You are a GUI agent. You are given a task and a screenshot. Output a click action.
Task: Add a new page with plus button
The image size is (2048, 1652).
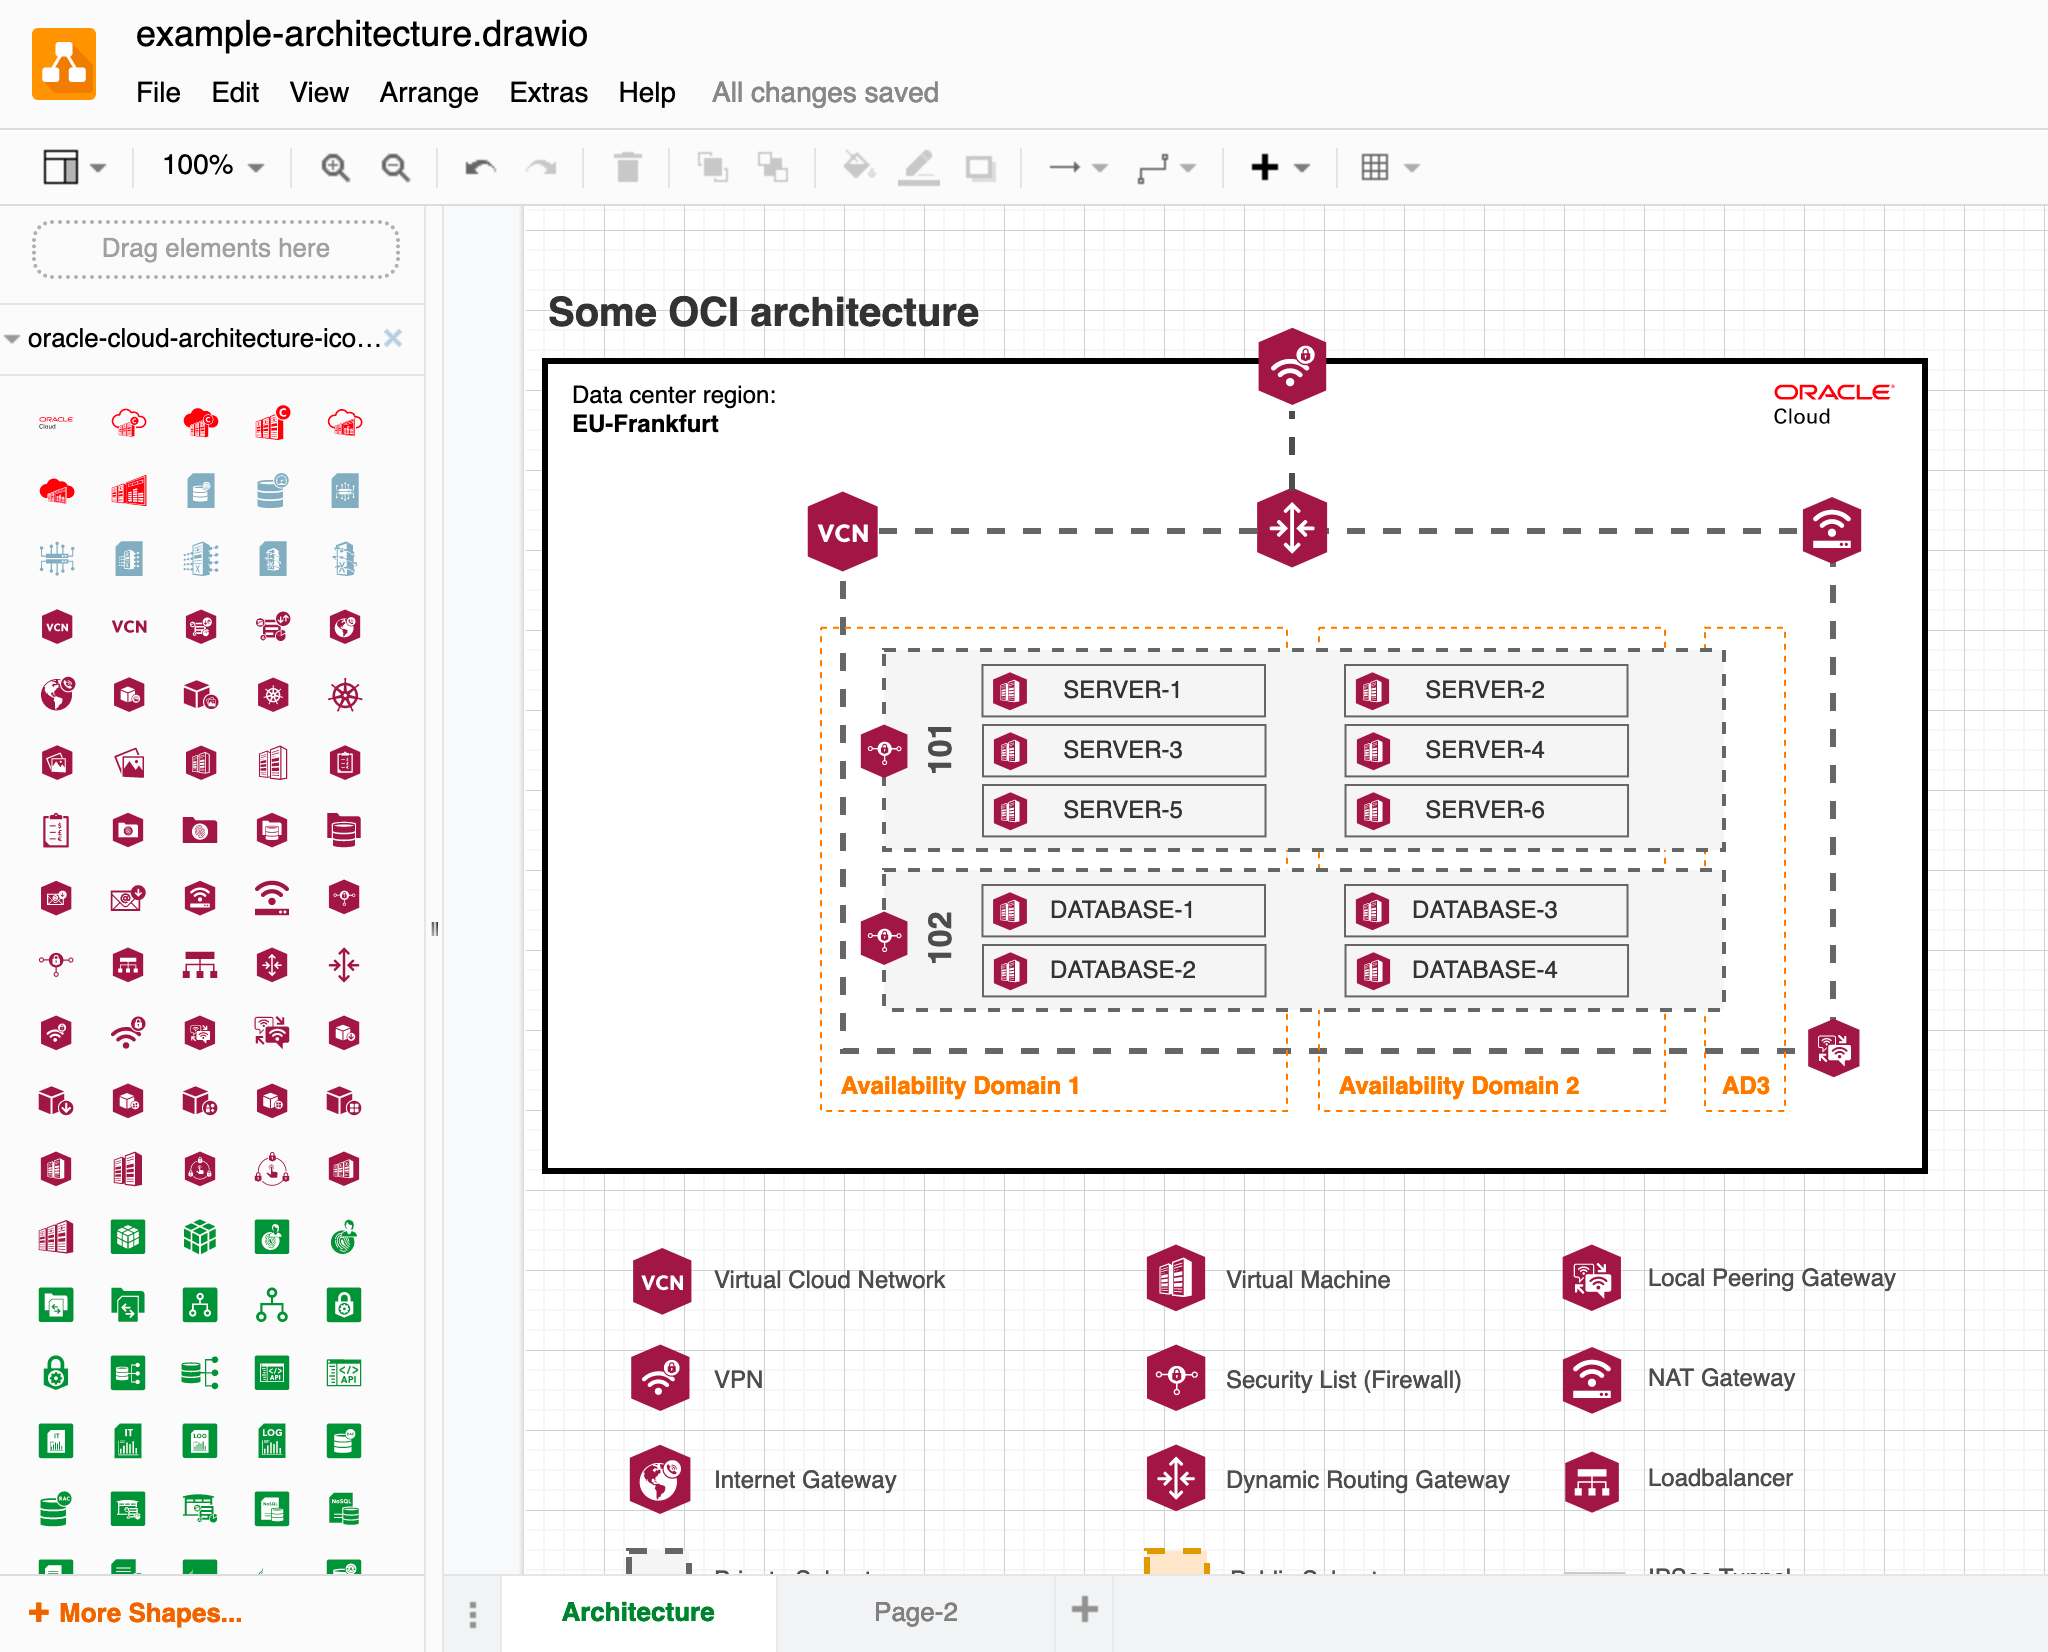tap(1084, 1610)
